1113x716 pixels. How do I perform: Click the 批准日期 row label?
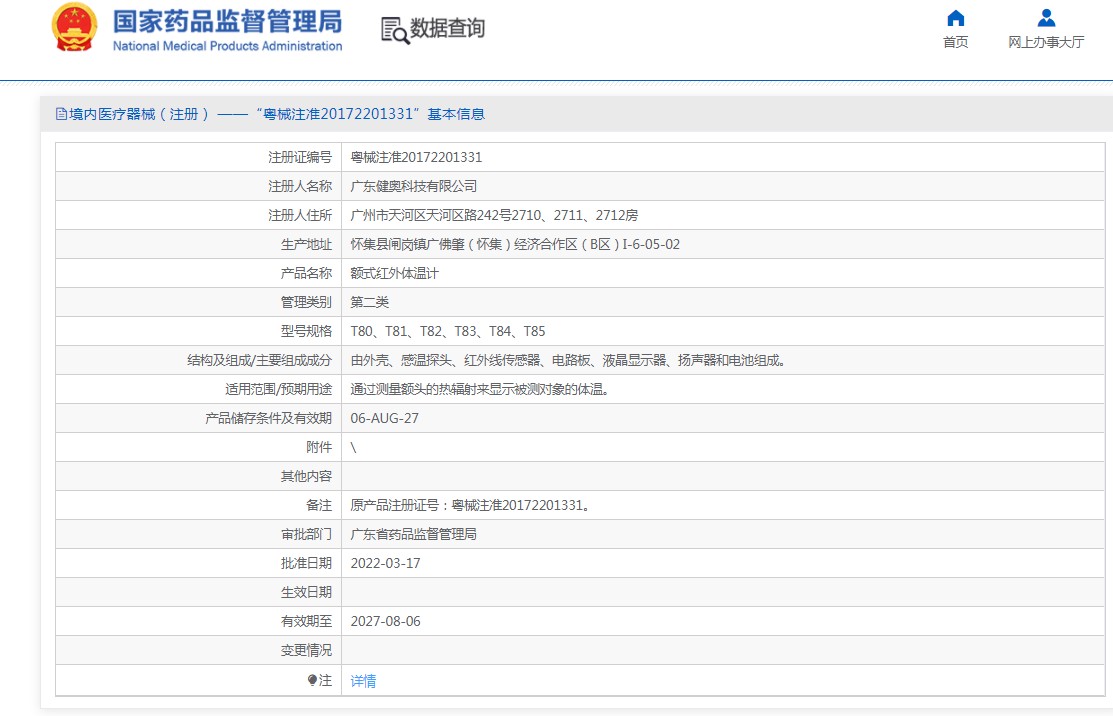coord(307,563)
